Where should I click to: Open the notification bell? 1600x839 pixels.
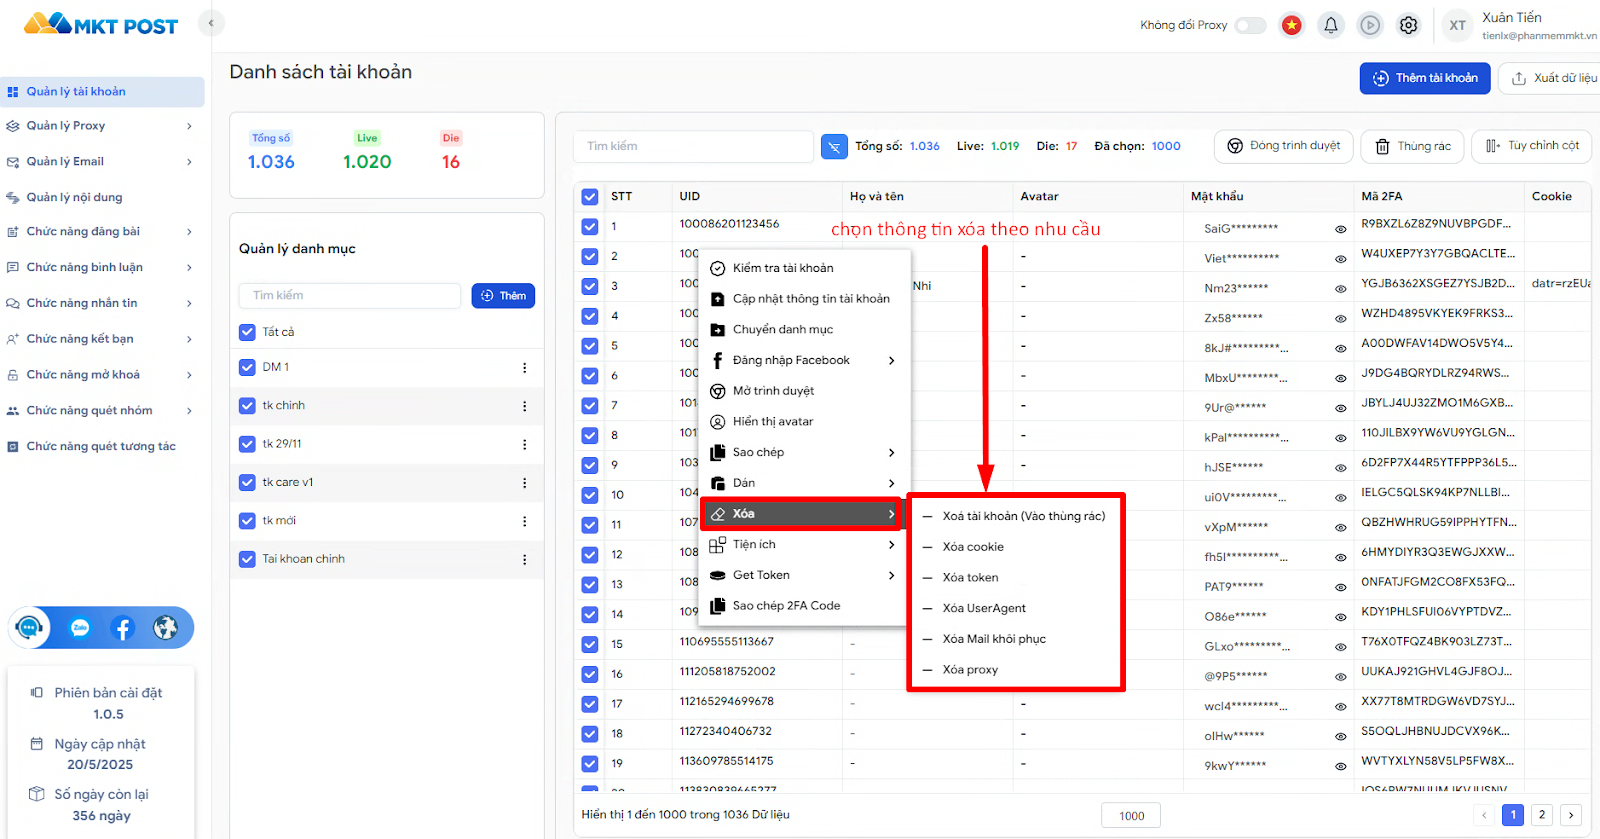1331,25
